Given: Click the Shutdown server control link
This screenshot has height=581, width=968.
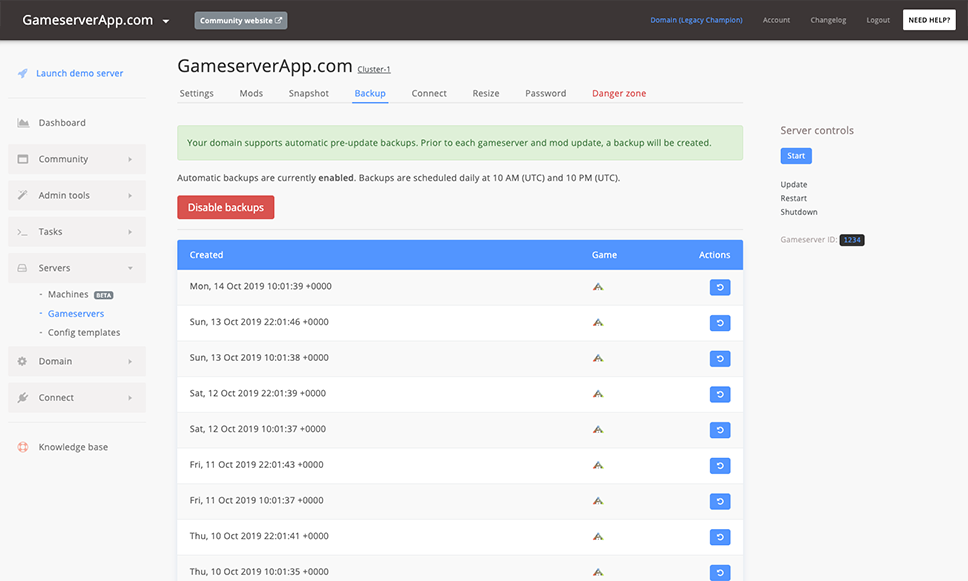Looking at the screenshot, I should click(x=799, y=212).
